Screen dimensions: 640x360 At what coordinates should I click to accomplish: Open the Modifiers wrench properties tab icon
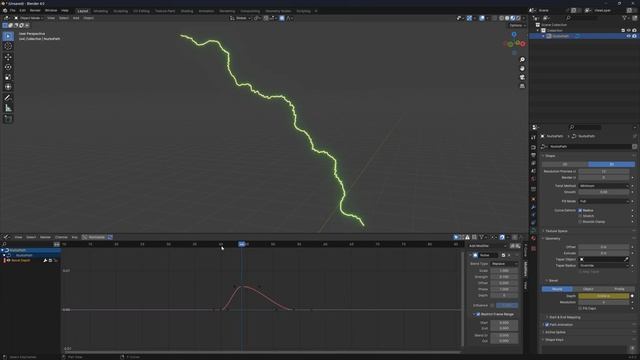tap(533, 207)
